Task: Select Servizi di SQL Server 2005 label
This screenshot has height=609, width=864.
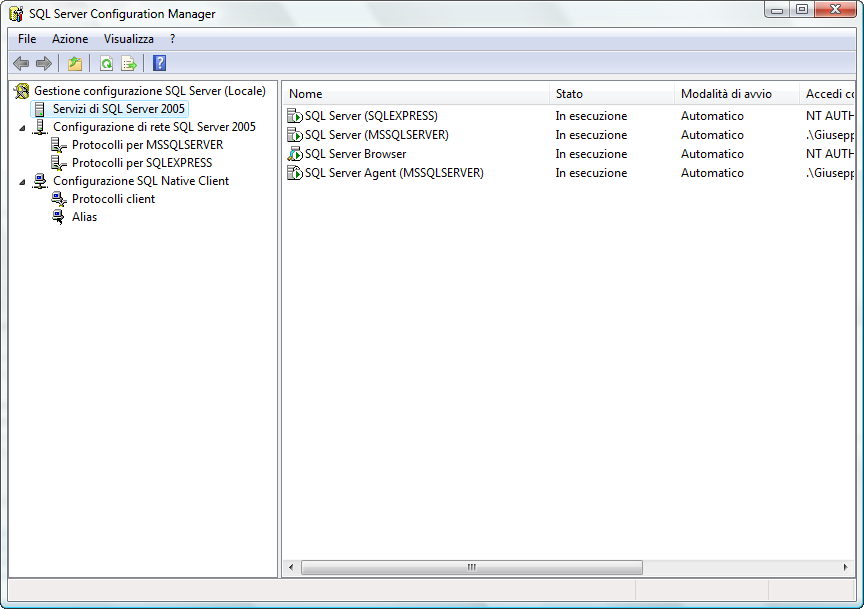Action: pyautogui.click(x=118, y=109)
